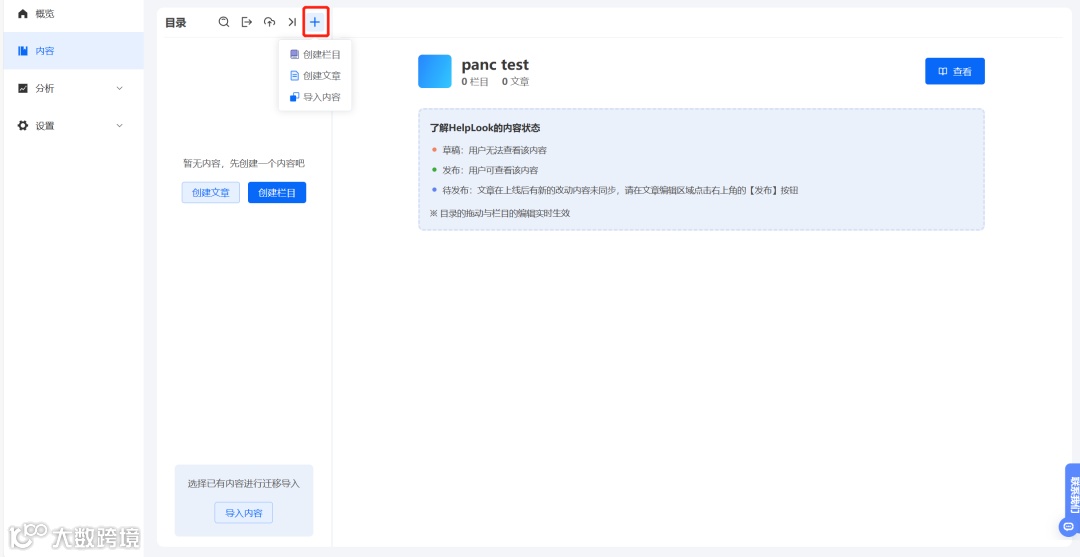Click the 目录 heading
The width and height of the screenshot is (1080, 557).
(176, 23)
